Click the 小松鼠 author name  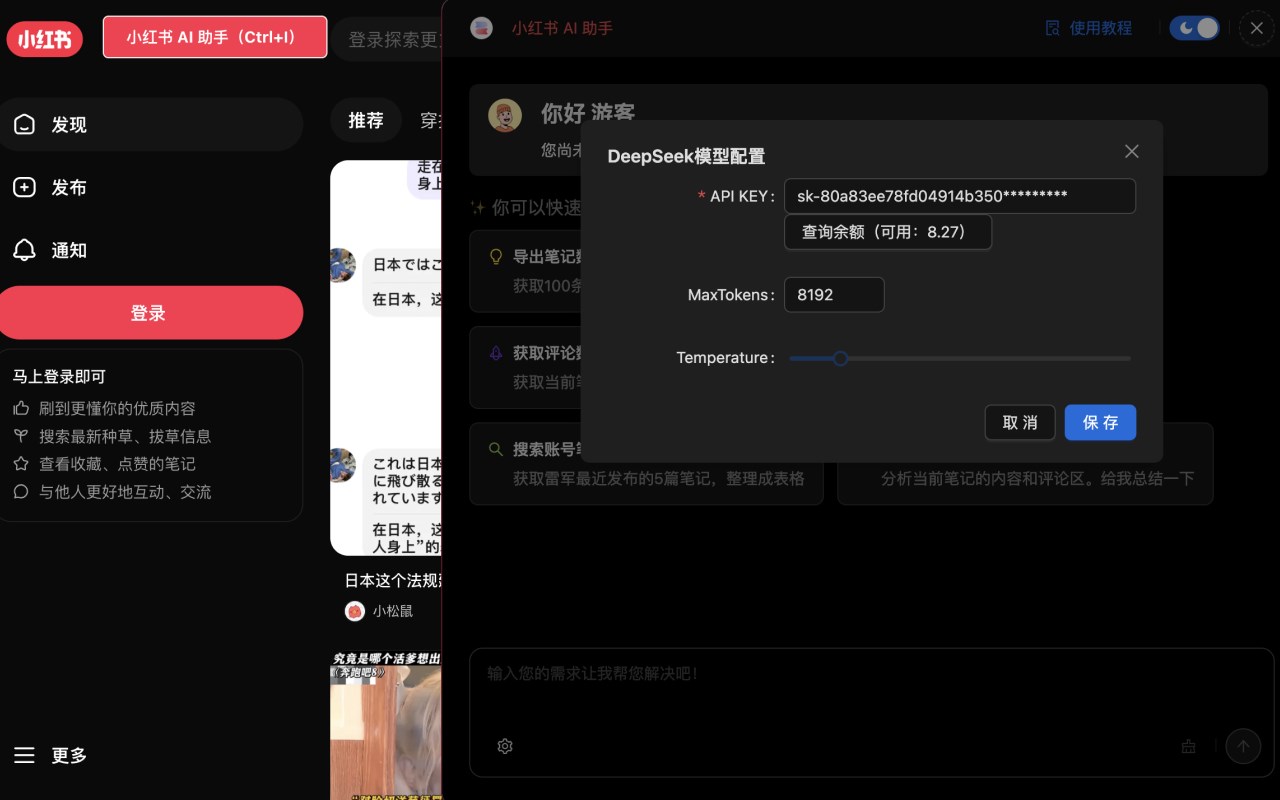393,610
